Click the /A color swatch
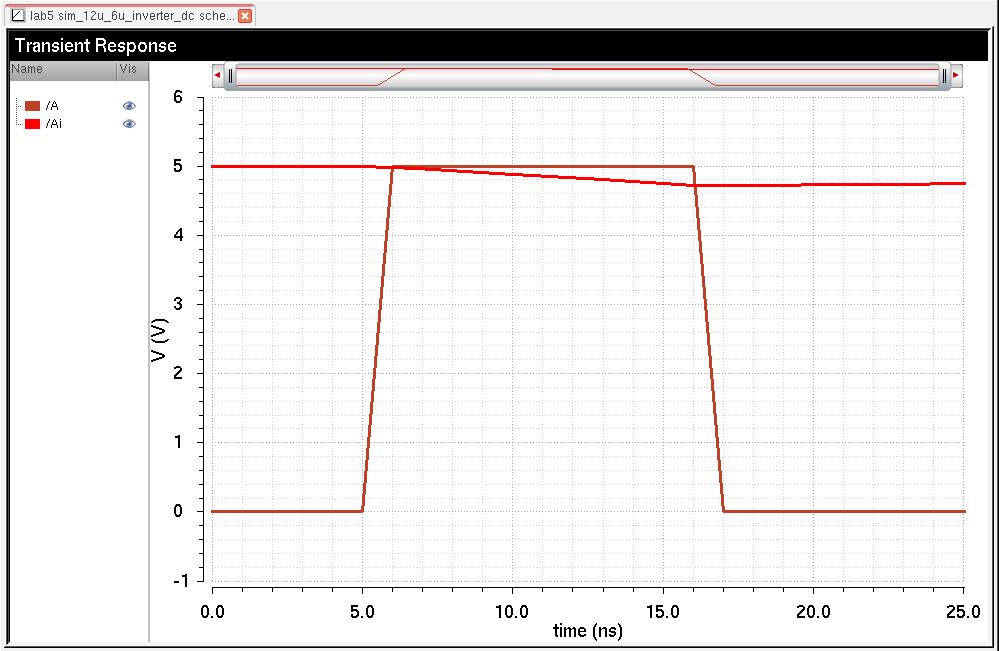Screen dimensions: 999x651 click(x=32, y=106)
